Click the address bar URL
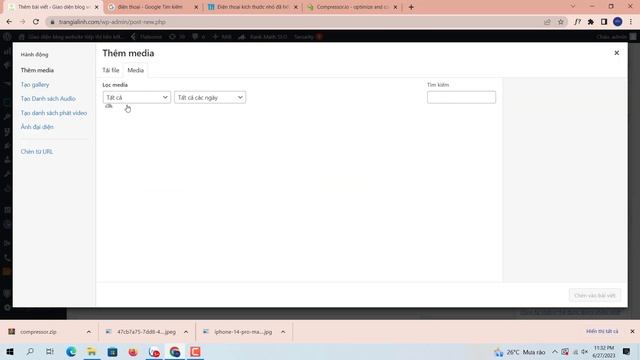 [112, 22]
